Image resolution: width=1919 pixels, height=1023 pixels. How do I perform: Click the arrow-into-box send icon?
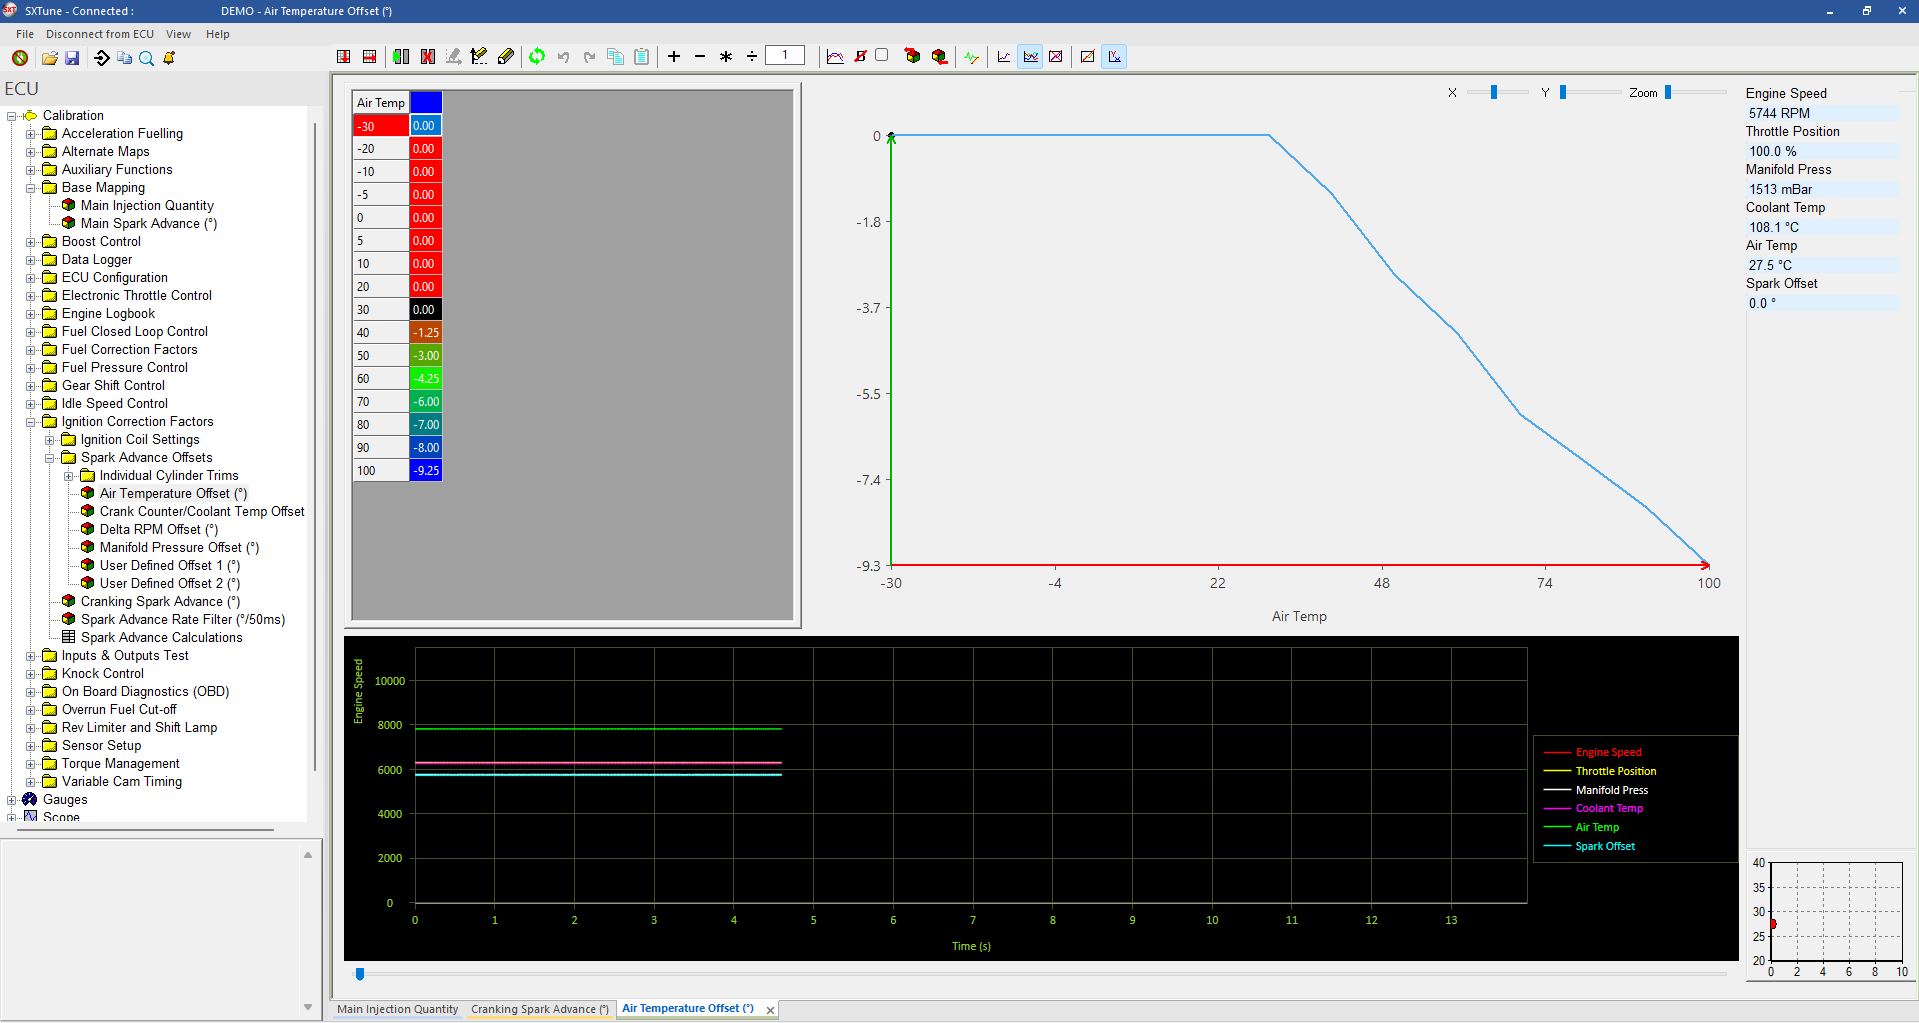pos(102,58)
